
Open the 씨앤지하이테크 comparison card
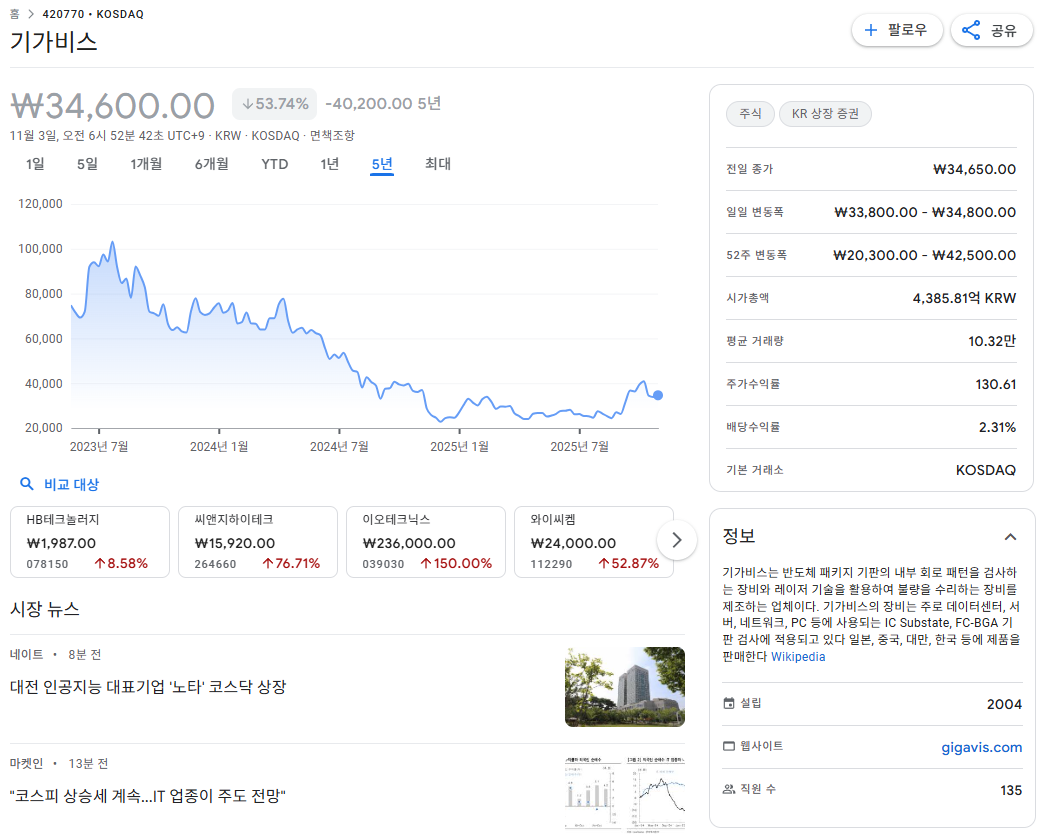coord(258,542)
